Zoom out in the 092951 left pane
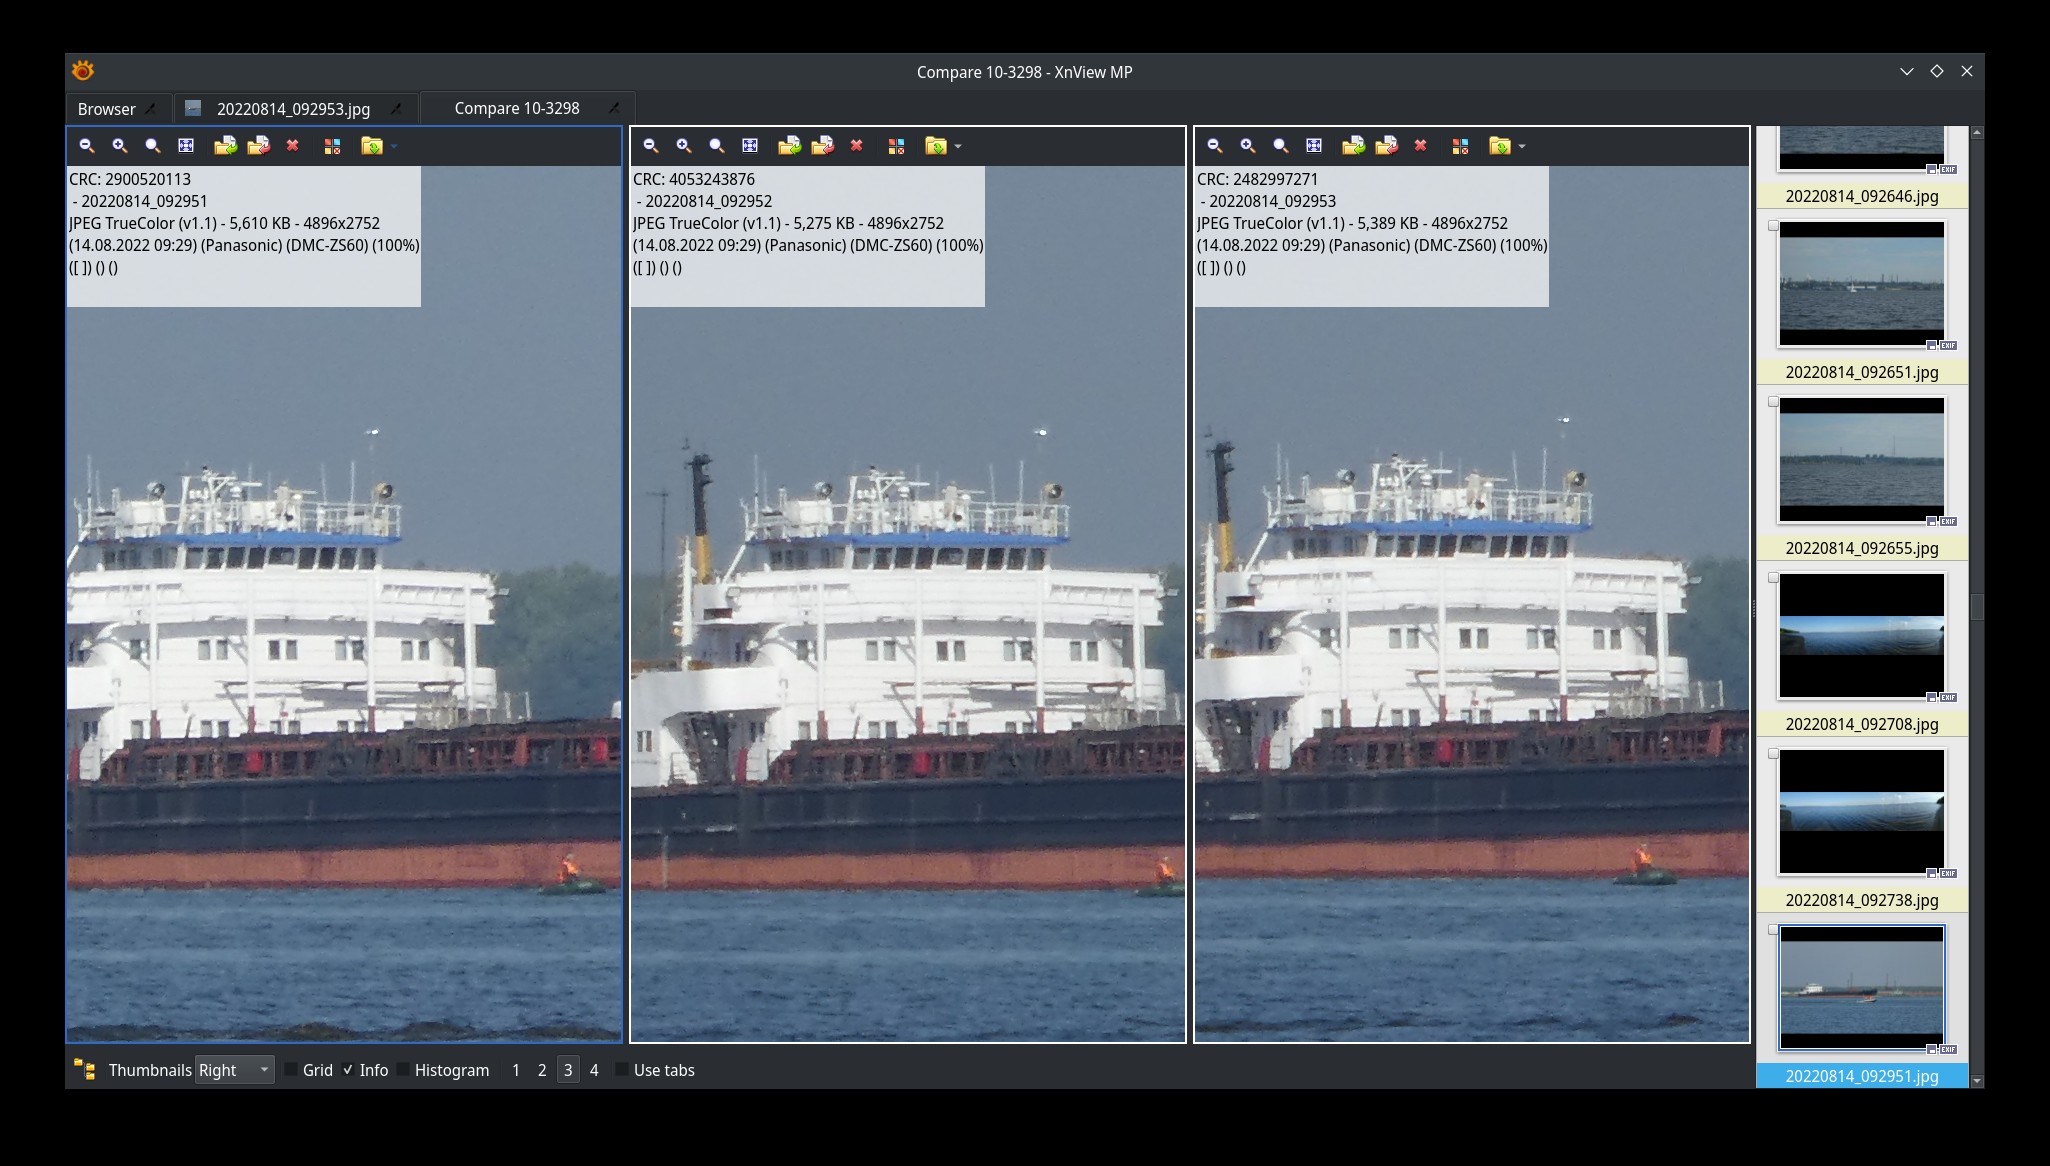The height and width of the screenshot is (1166, 2050). point(87,146)
